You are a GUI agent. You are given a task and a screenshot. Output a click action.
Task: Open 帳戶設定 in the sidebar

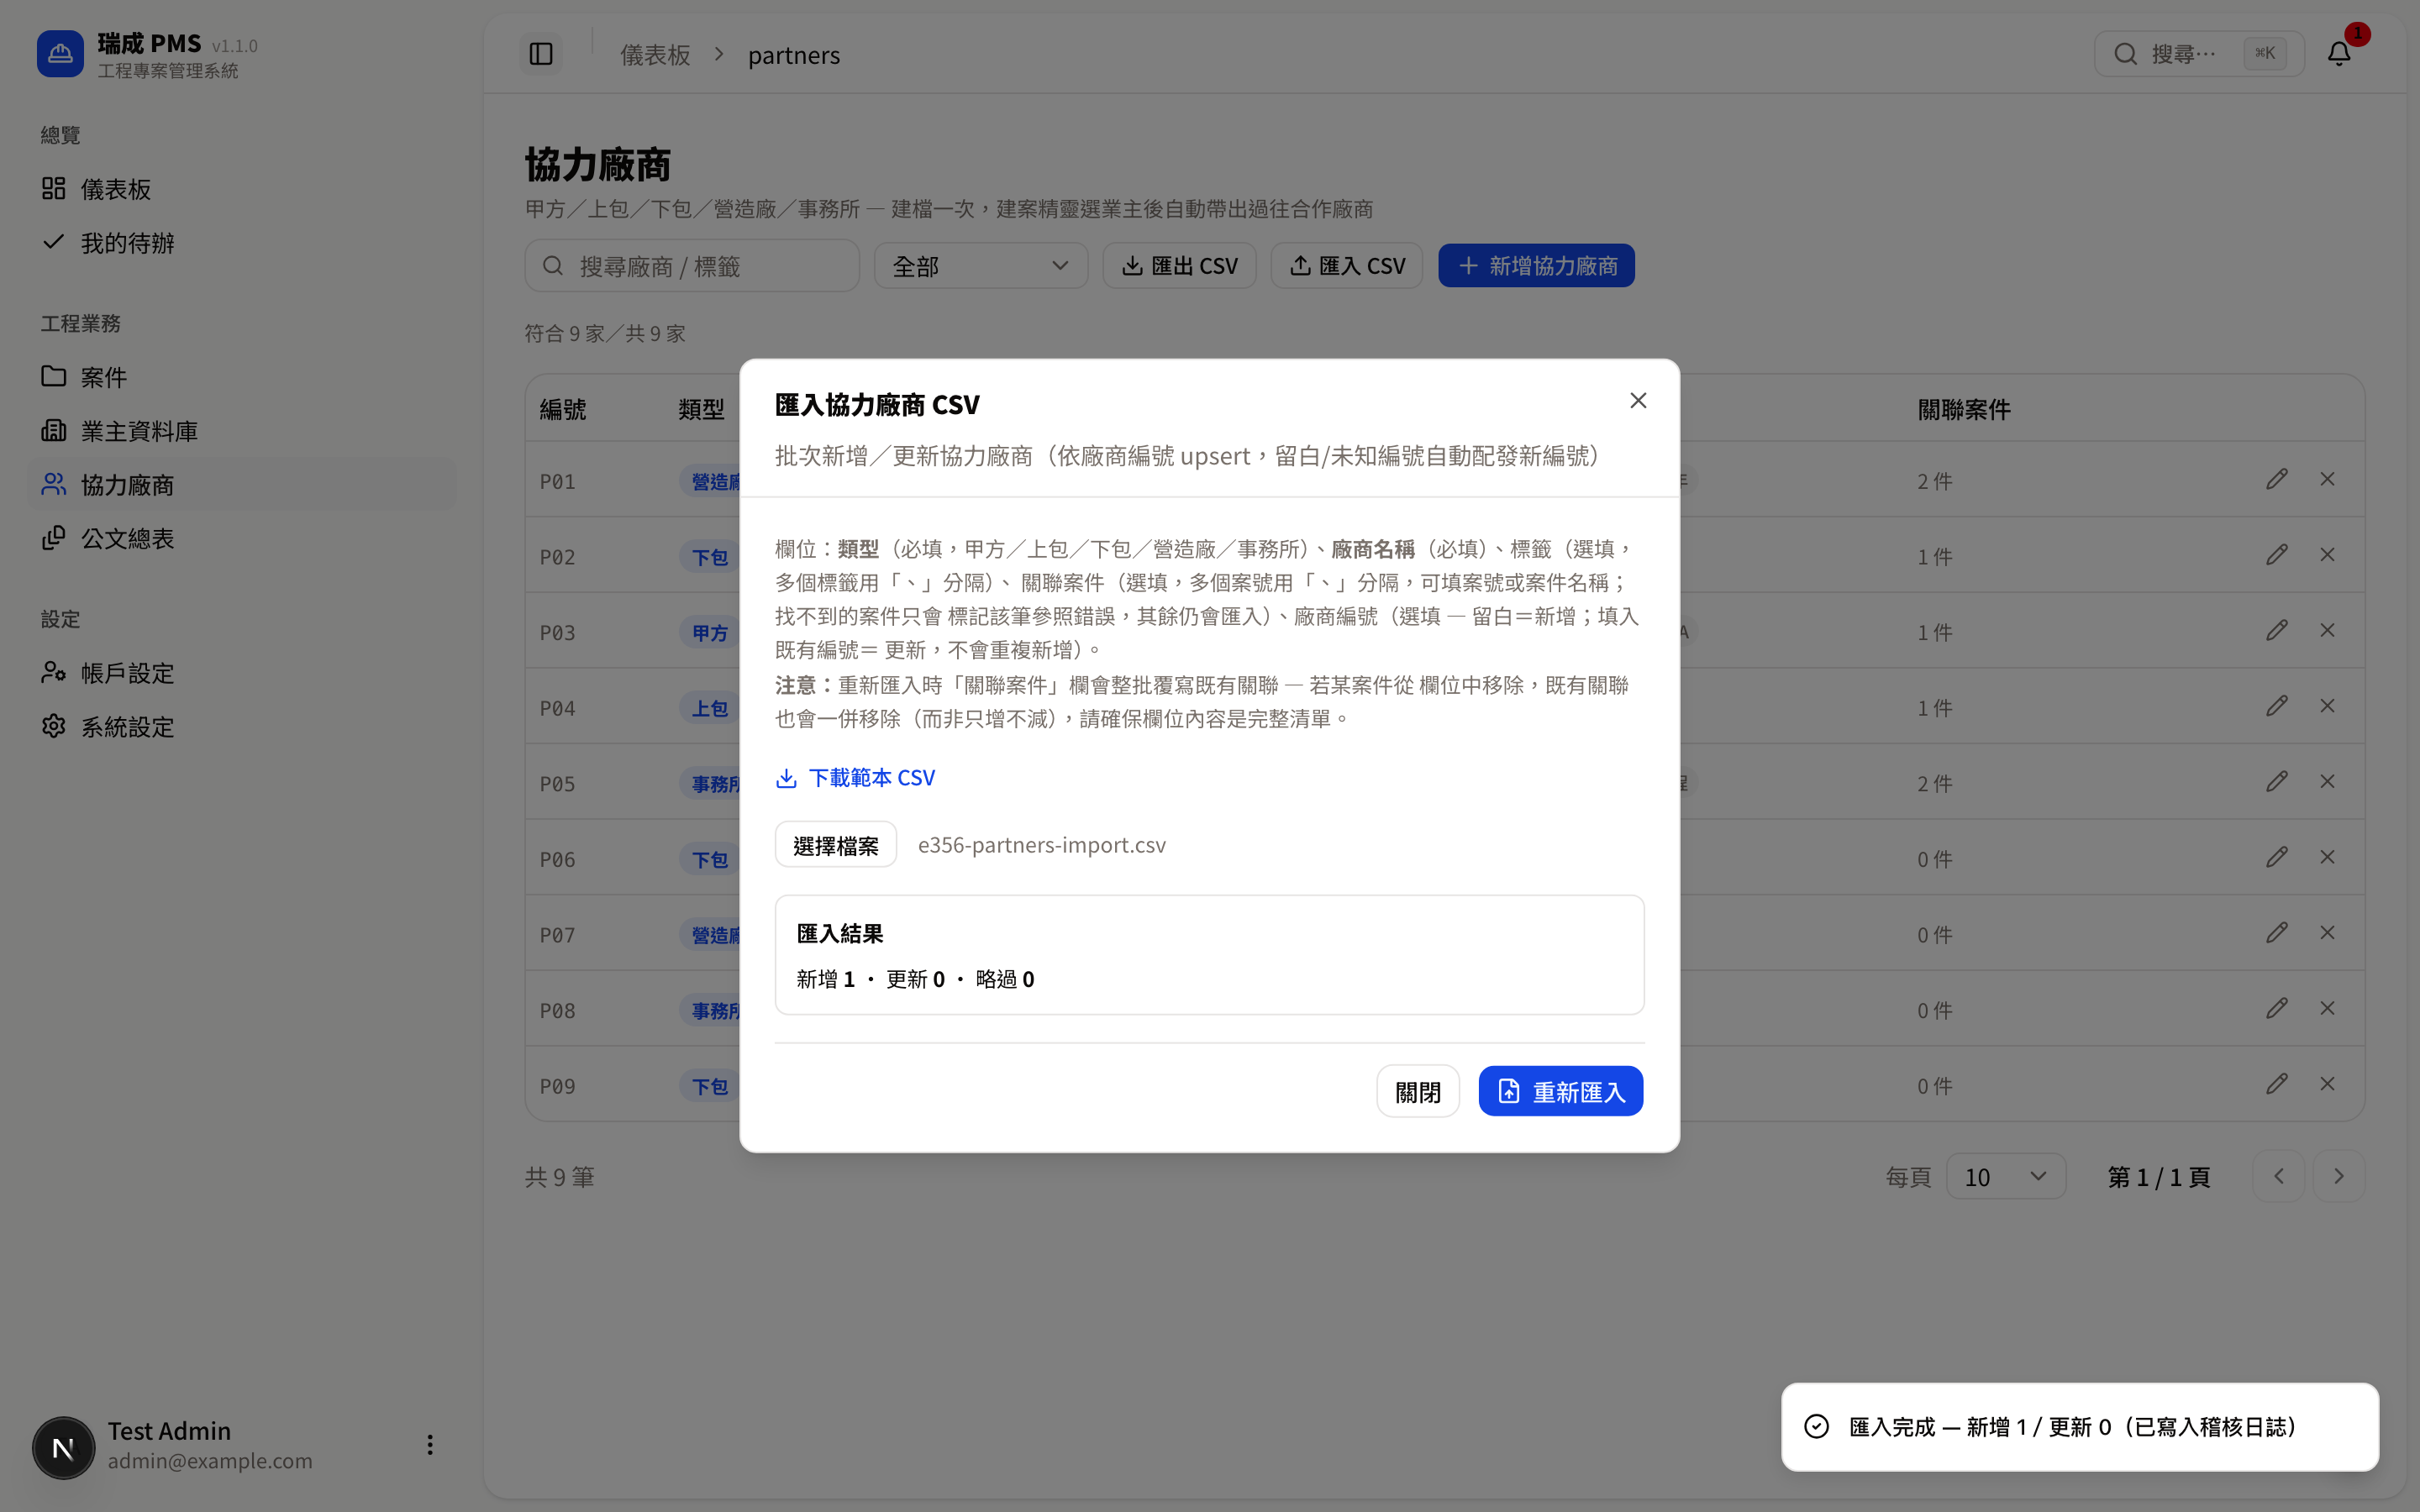click(x=241, y=673)
